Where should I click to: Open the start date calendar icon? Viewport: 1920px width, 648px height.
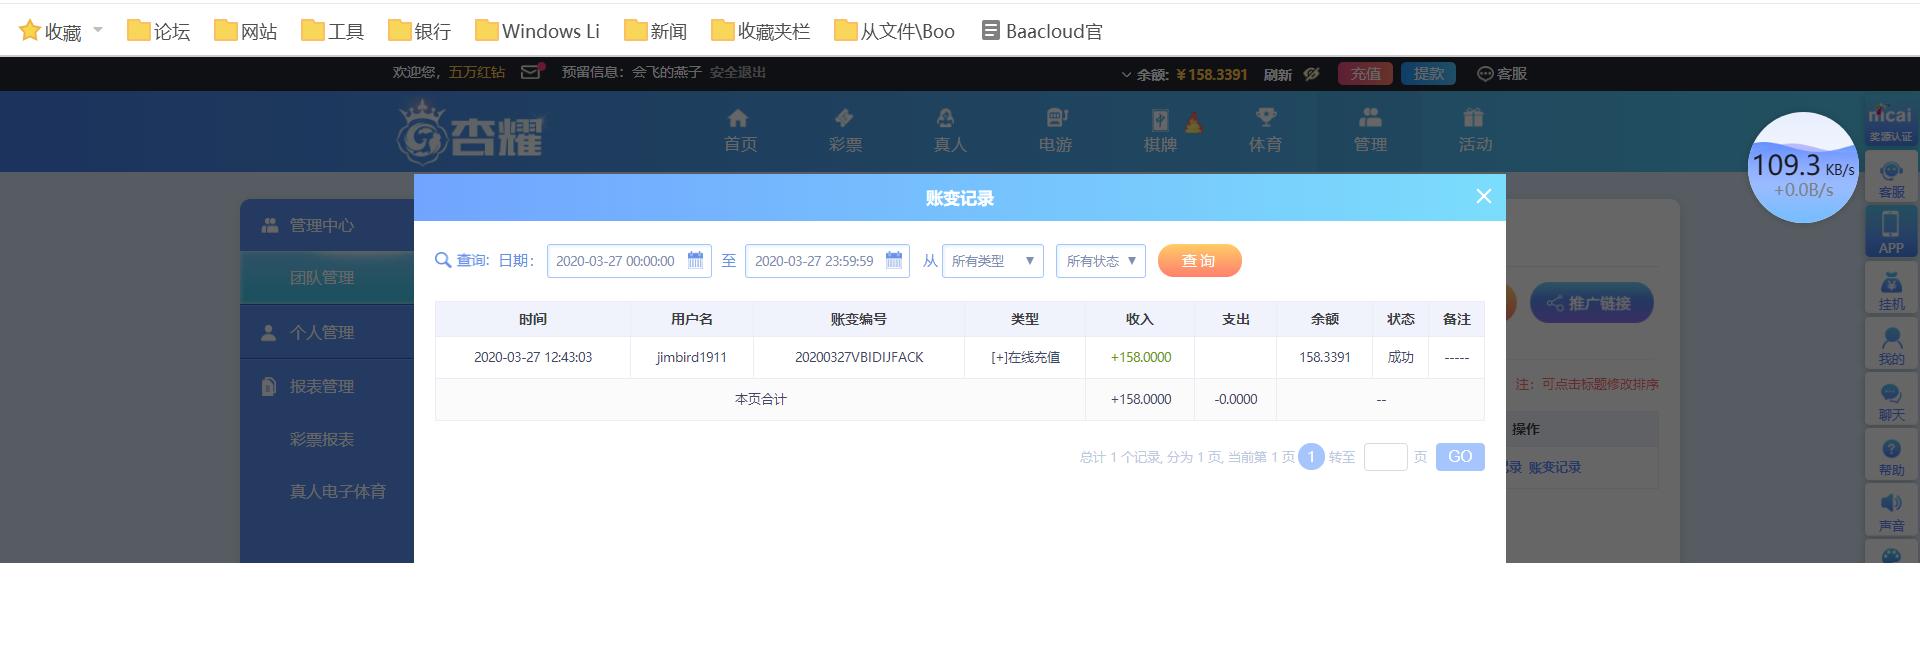696,260
